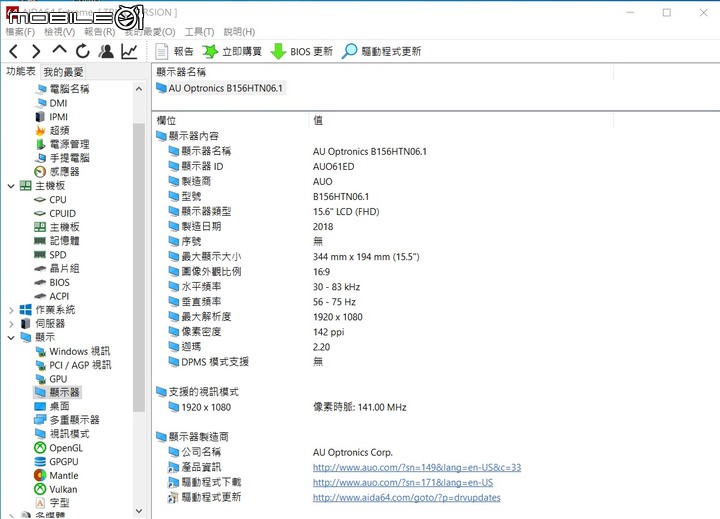Open the 工具(T) menu

[x=199, y=32]
